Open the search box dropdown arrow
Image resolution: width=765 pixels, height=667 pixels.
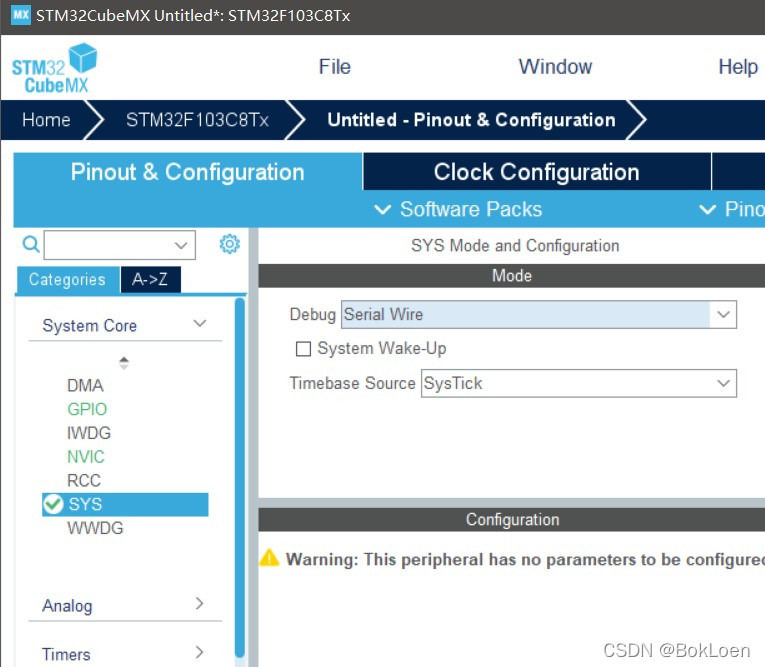[x=181, y=245]
